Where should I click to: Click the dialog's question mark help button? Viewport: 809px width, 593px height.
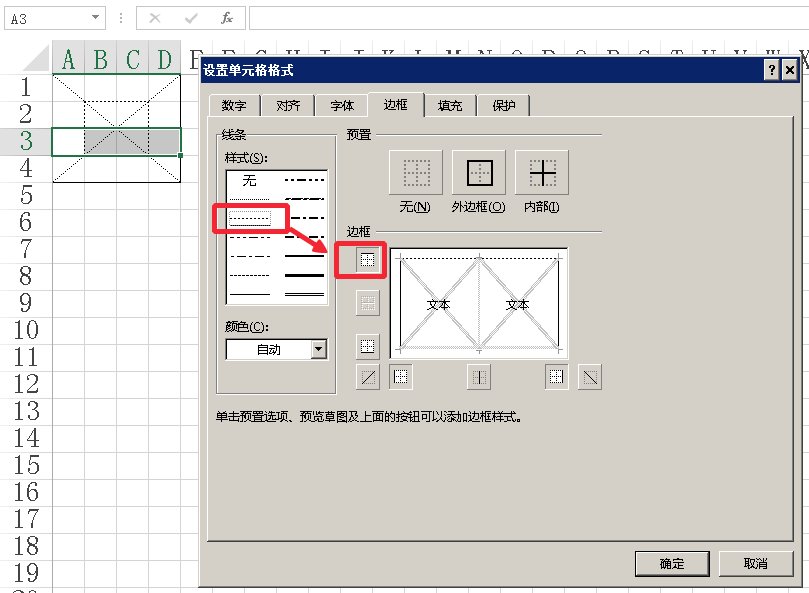pyautogui.click(x=772, y=69)
